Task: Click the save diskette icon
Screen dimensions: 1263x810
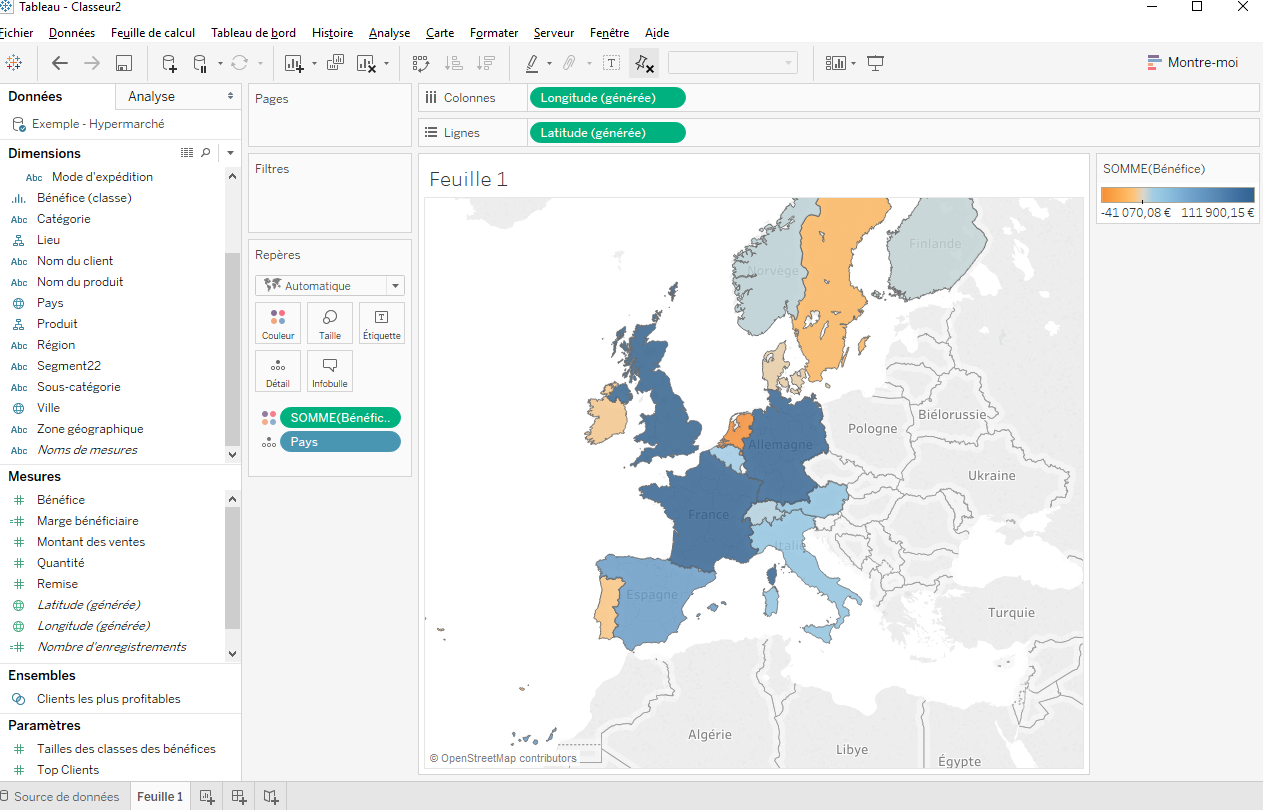Action: tap(124, 64)
